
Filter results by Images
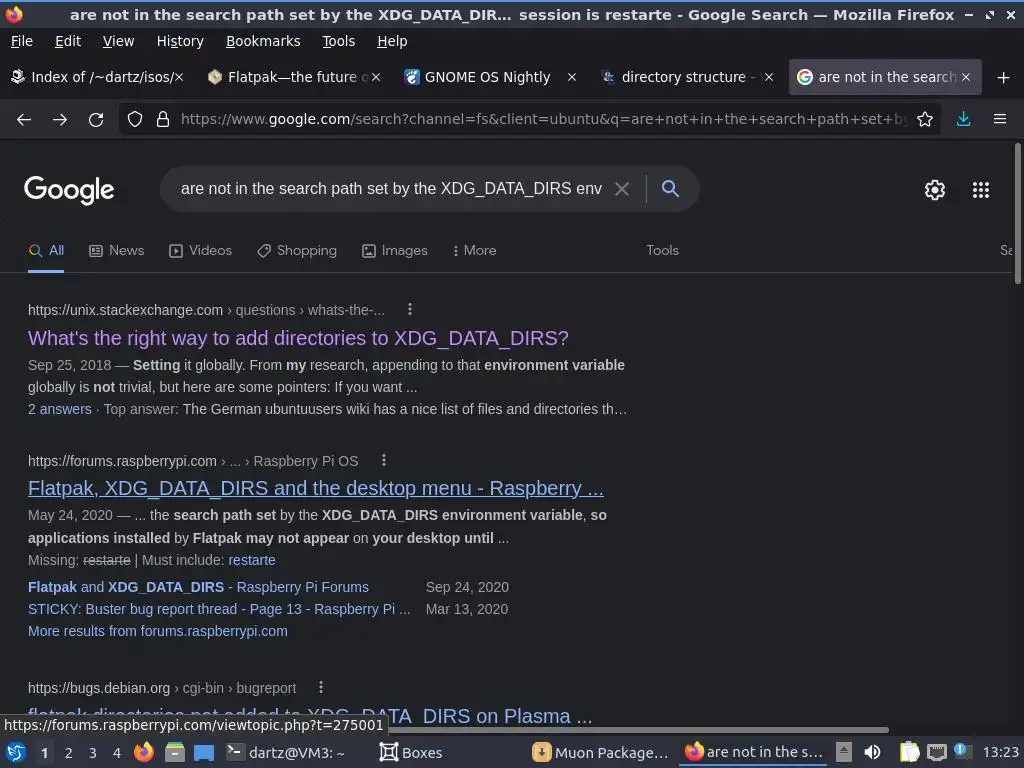click(394, 251)
